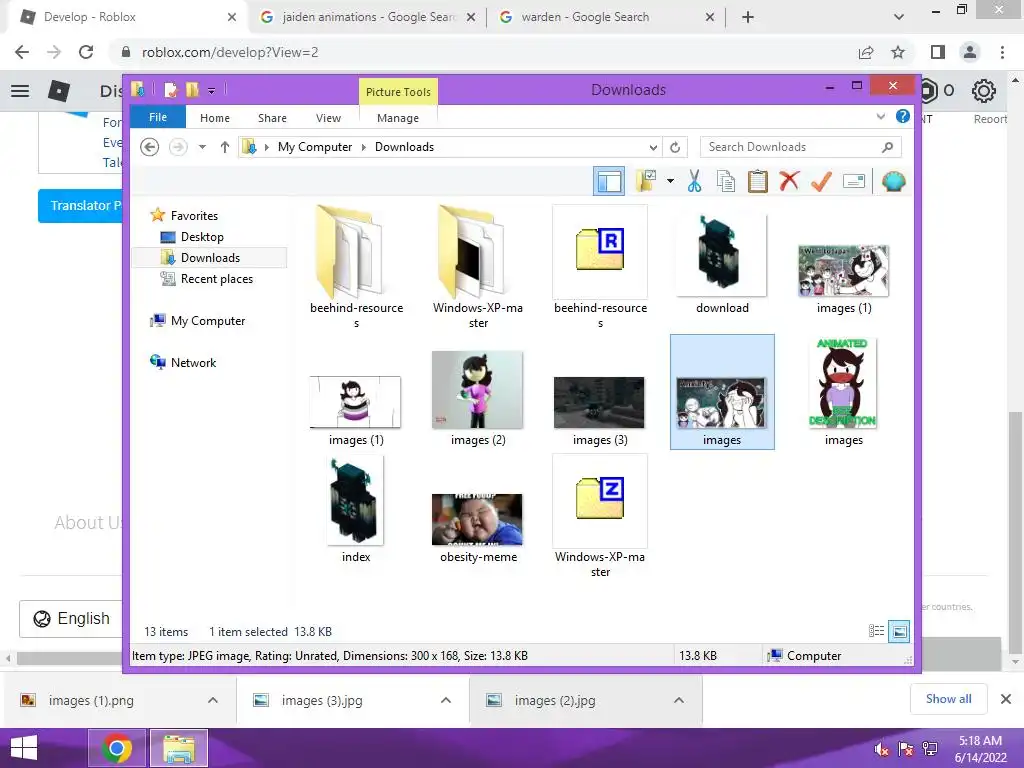Select the Picture Tools contextual tab
The height and width of the screenshot is (768, 1024).
(398, 92)
